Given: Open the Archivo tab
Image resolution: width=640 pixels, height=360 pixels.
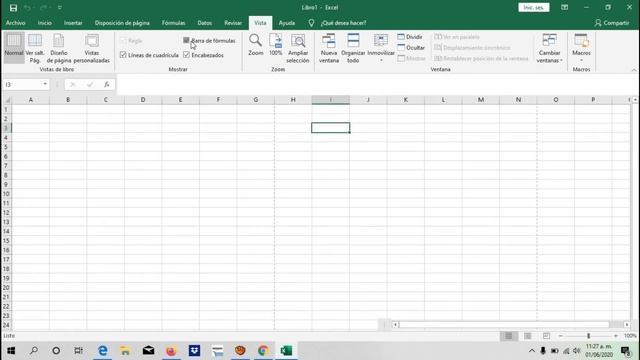Looking at the screenshot, I should tap(16, 23).
